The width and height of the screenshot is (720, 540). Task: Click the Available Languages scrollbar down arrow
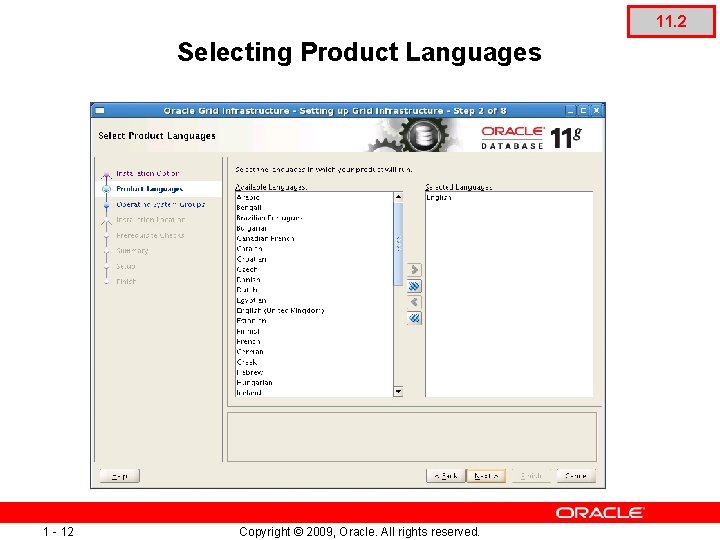click(x=398, y=392)
